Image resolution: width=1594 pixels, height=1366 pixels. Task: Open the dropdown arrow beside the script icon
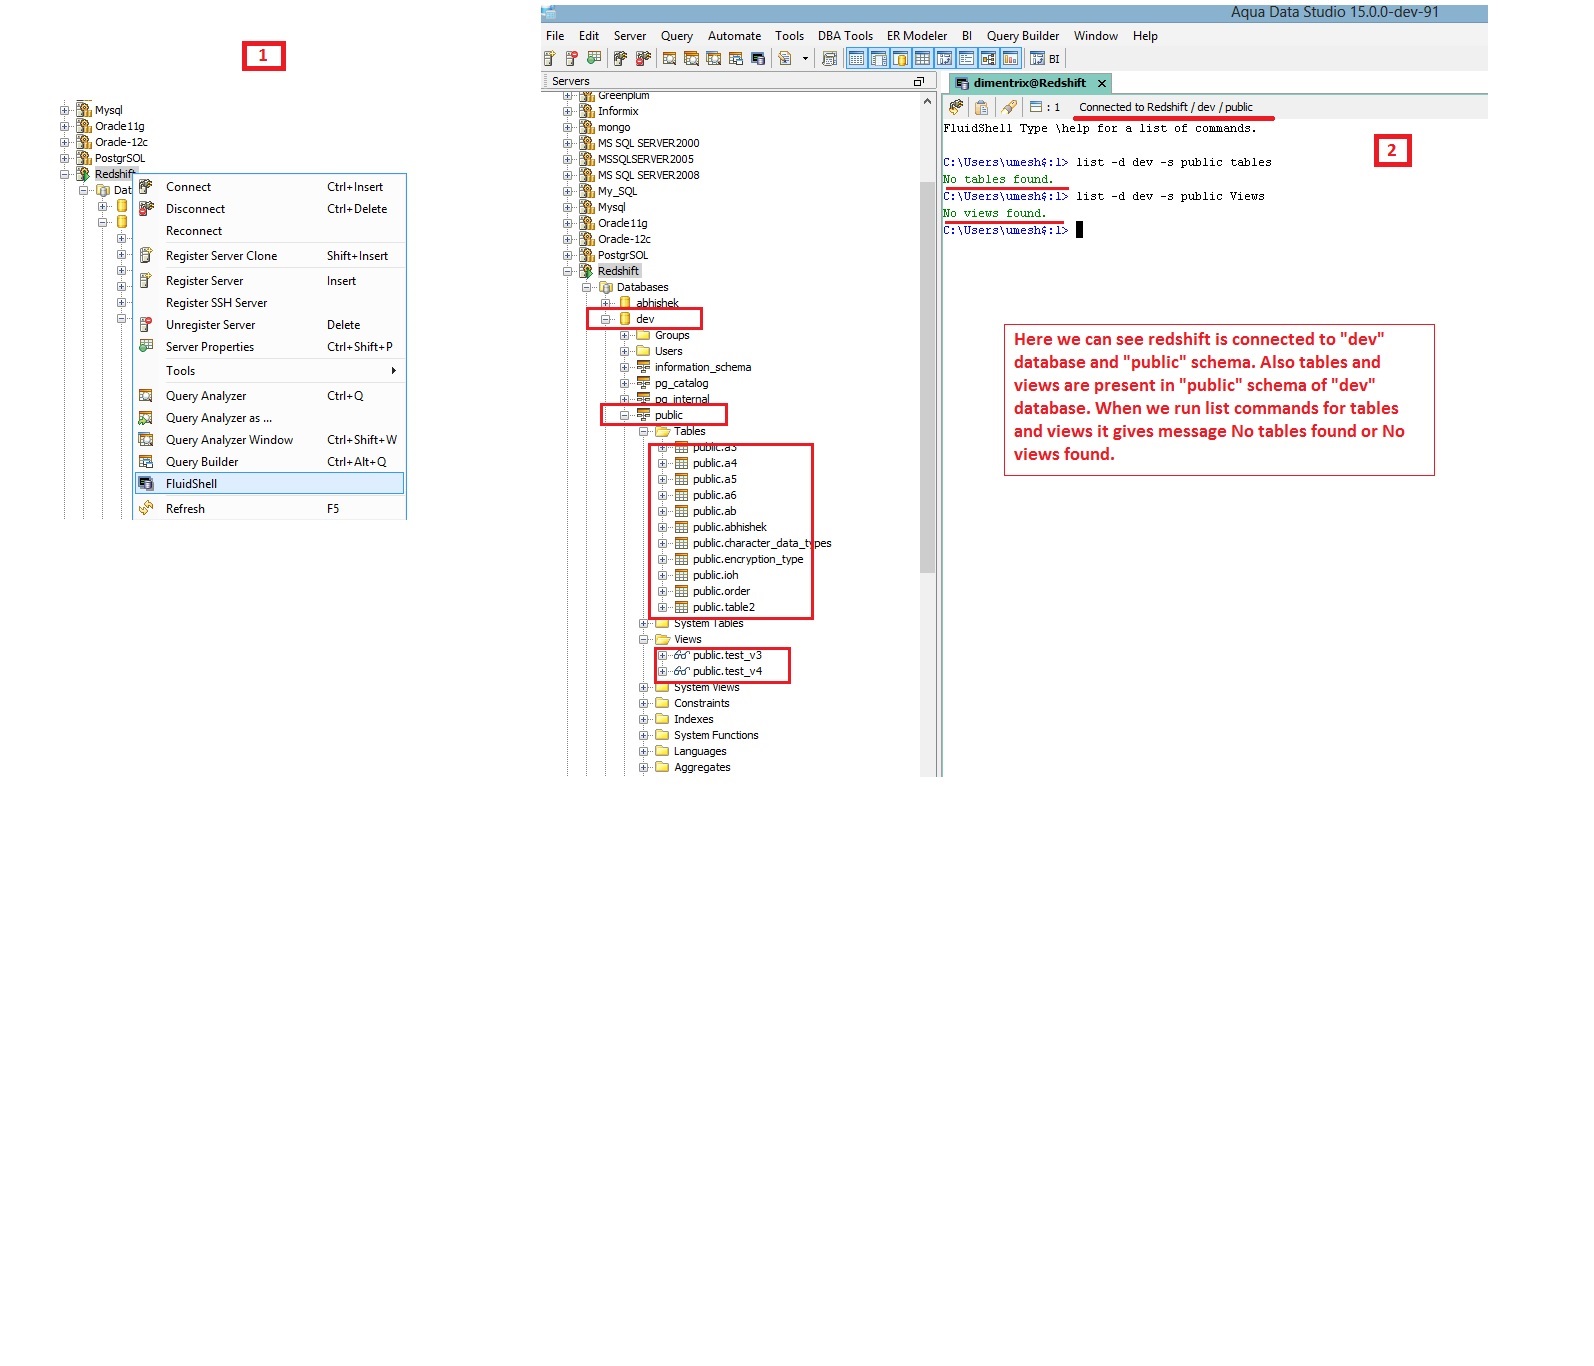click(805, 59)
